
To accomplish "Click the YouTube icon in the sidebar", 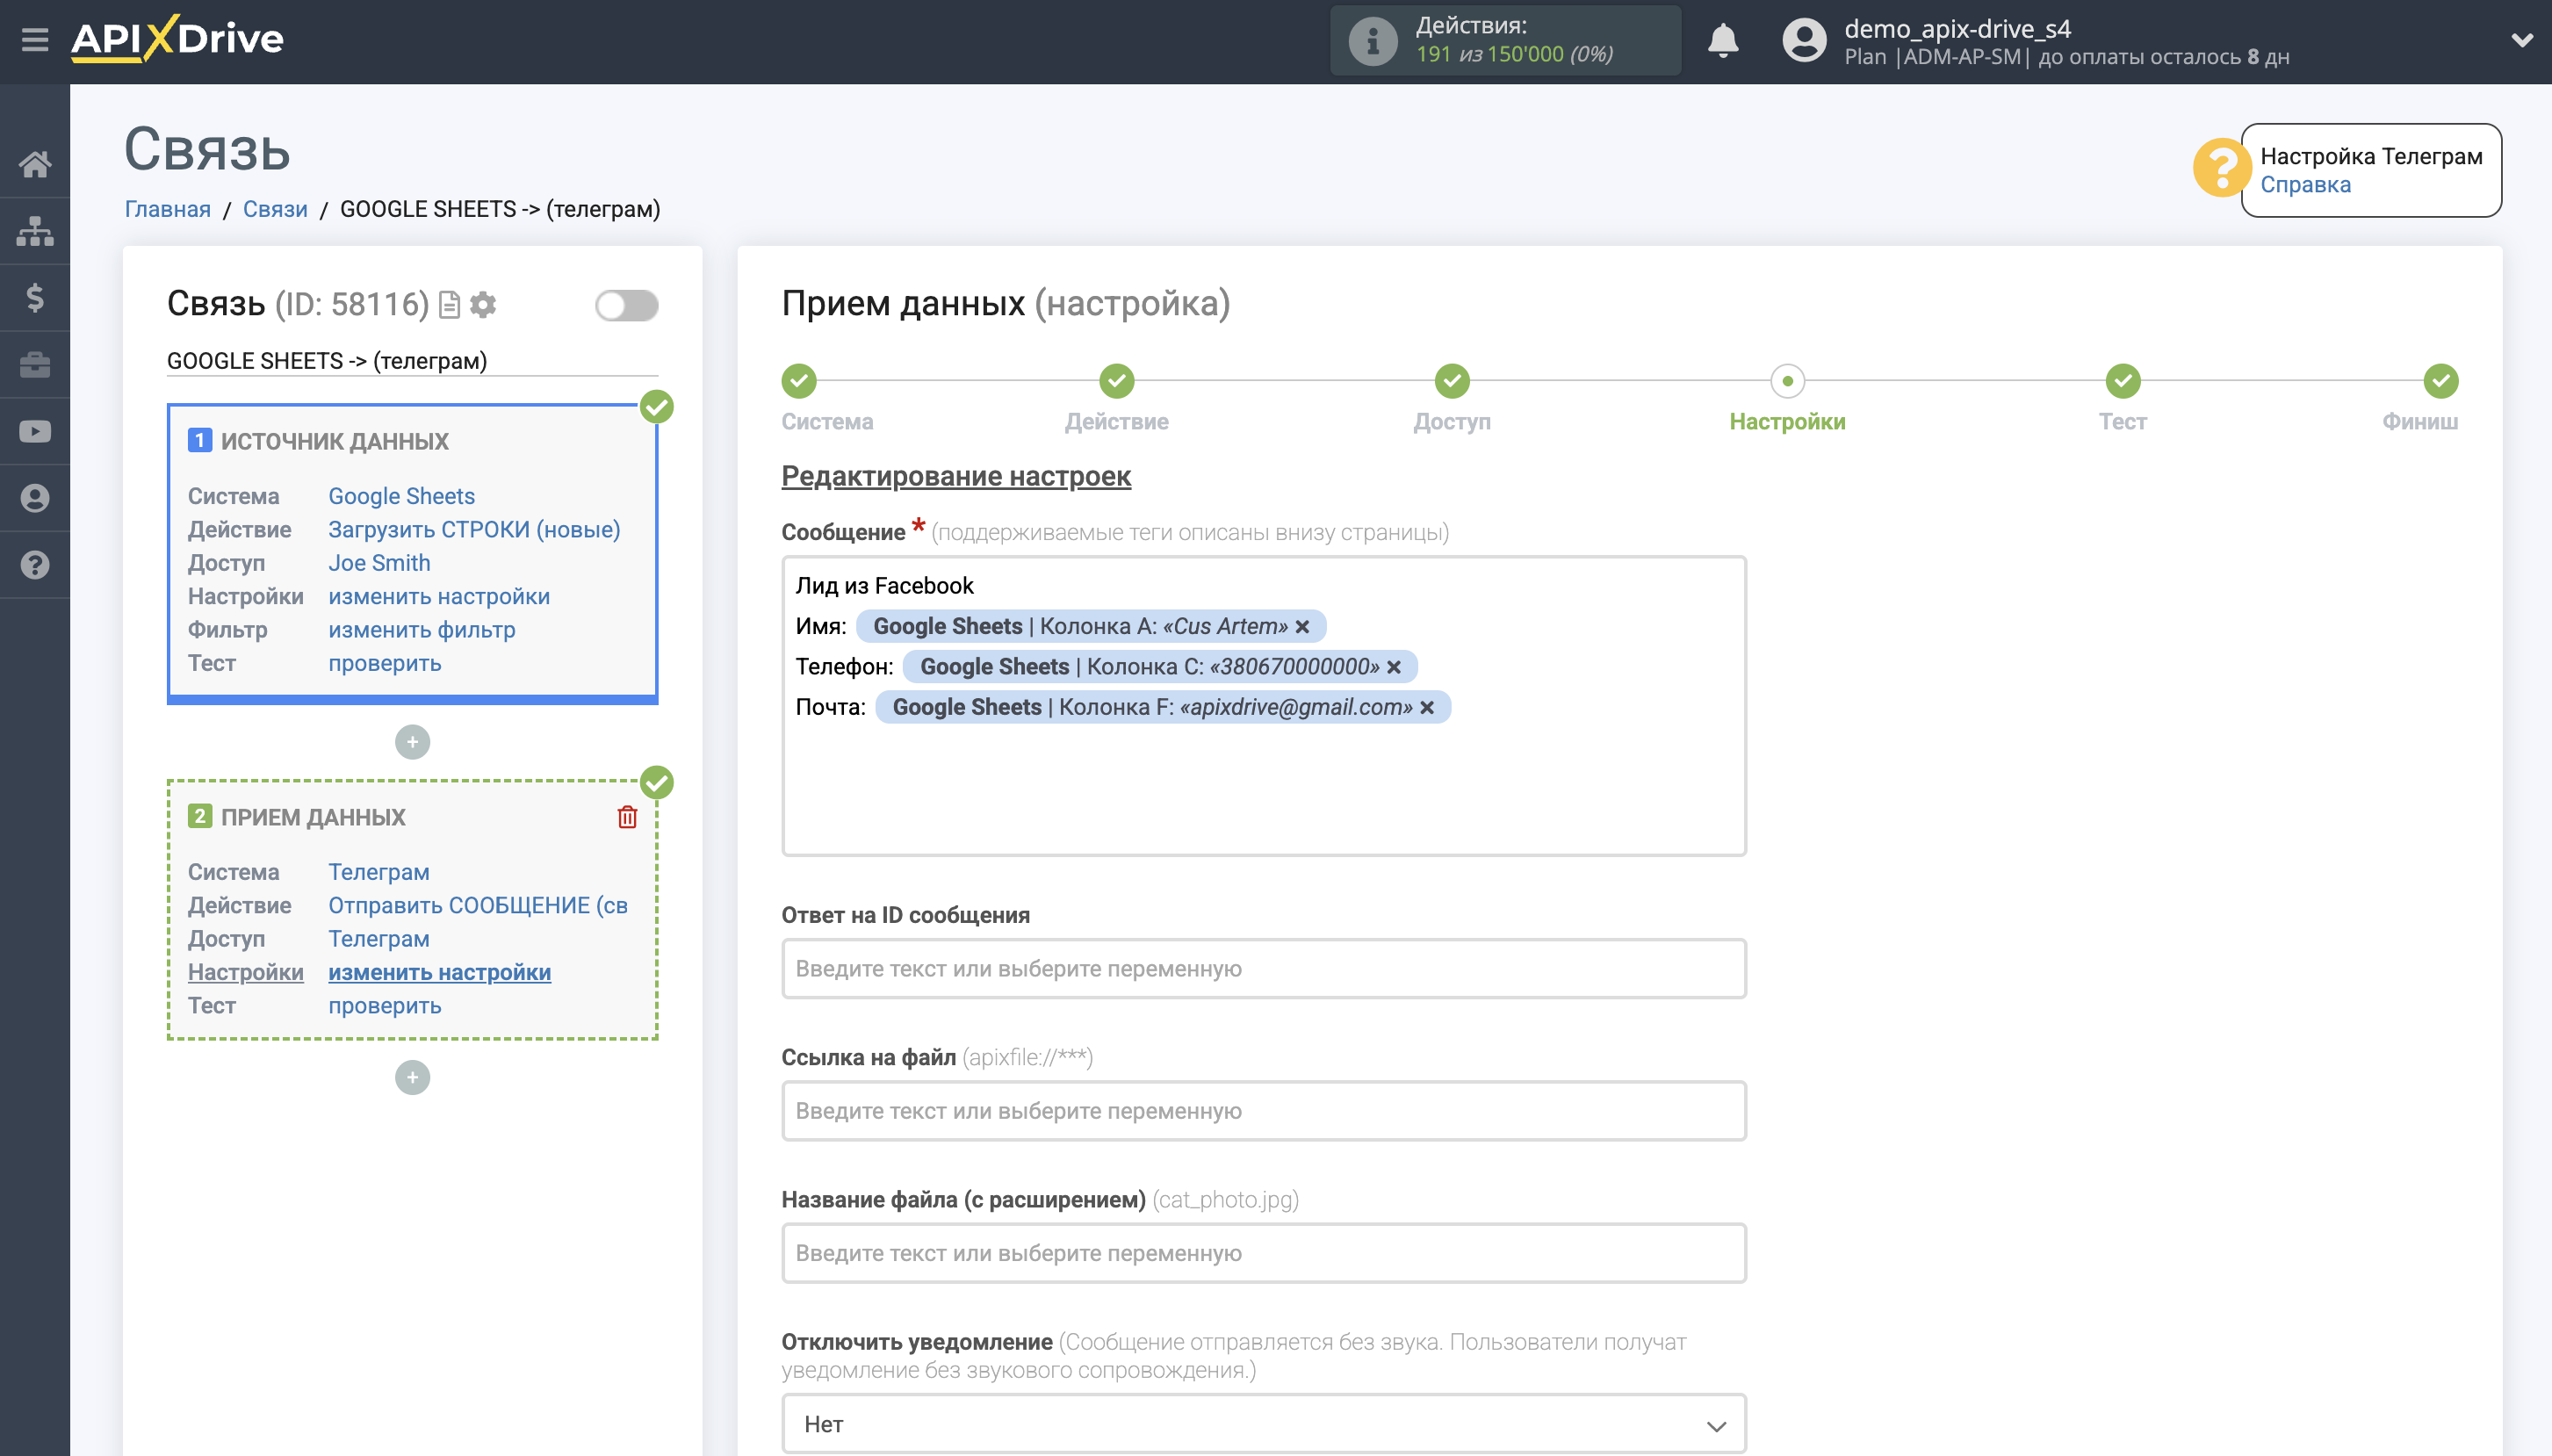I will click(x=36, y=430).
